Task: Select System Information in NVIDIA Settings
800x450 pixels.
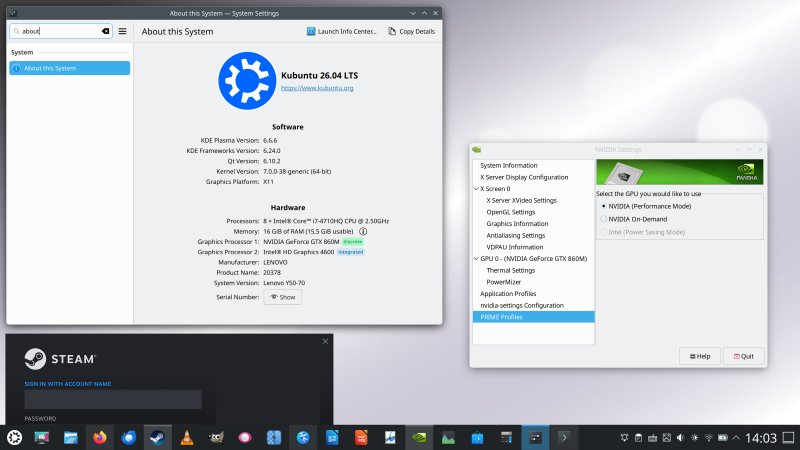Action: [x=509, y=165]
